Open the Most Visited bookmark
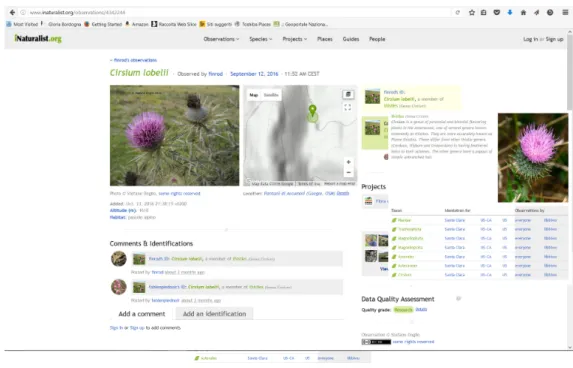 (x=22, y=24)
